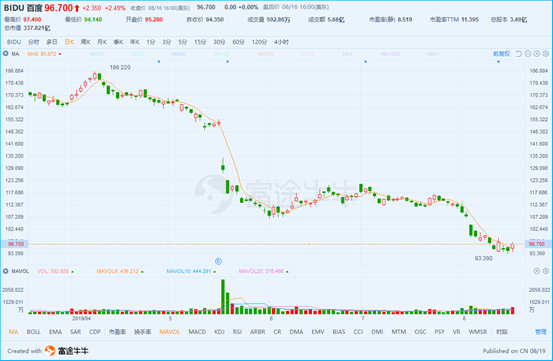Click the MAVOL20 value green arrow
This screenshot has height=361, width=553.
287,271
